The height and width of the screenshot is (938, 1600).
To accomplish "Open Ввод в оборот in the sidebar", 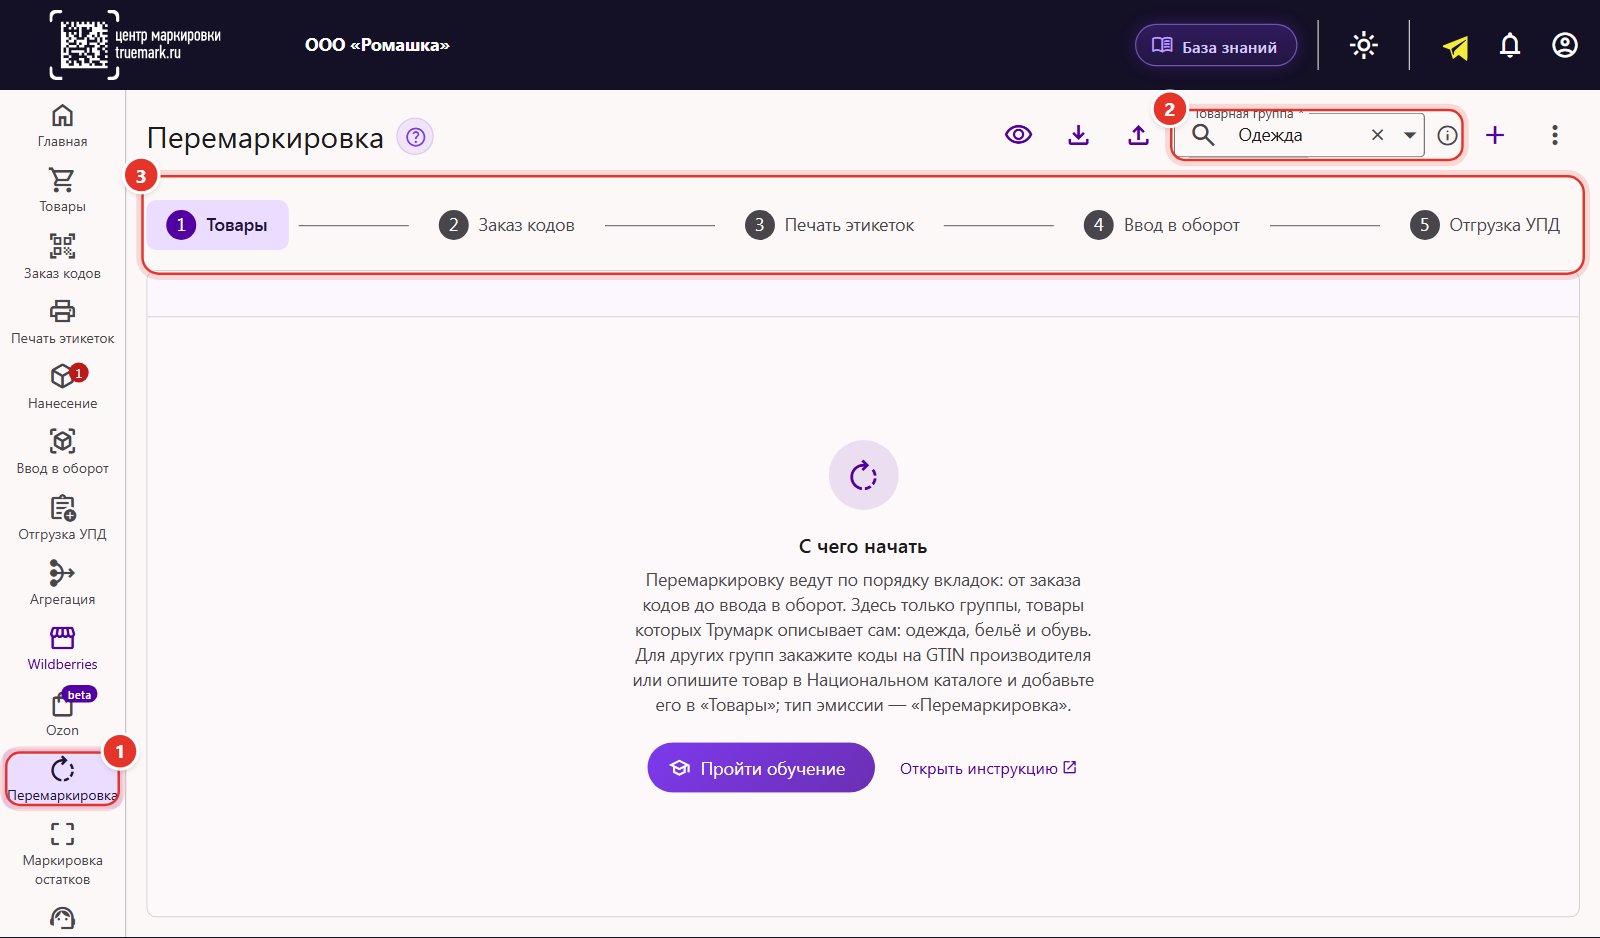I will (x=62, y=452).
